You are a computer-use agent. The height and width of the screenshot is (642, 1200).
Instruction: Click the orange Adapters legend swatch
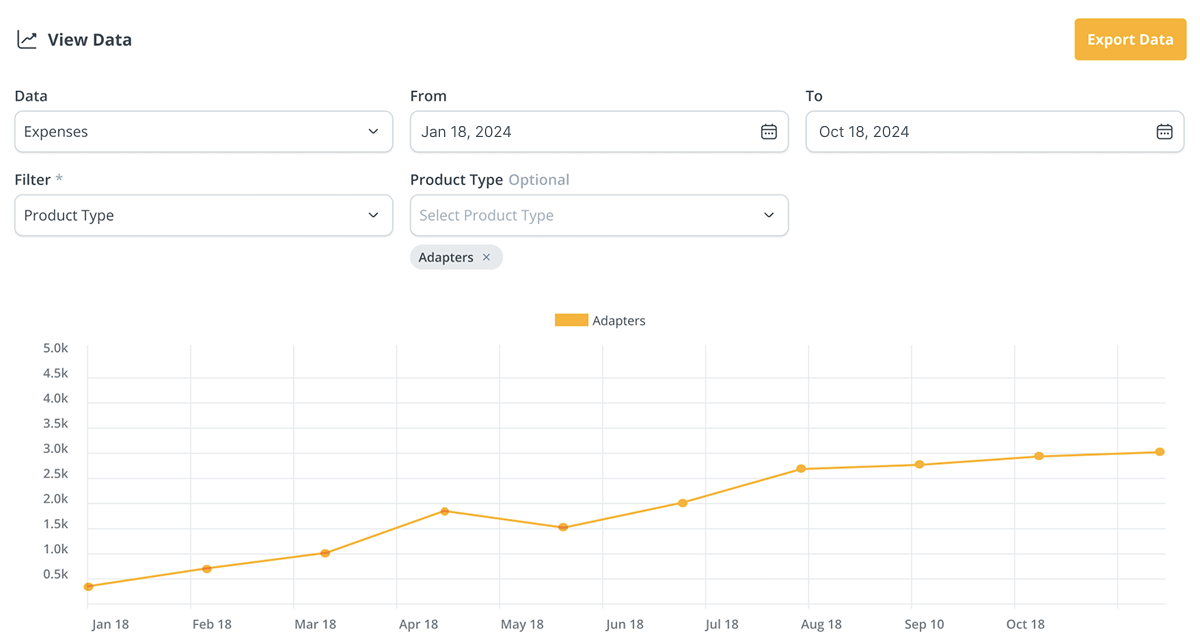tap(571, 321)
